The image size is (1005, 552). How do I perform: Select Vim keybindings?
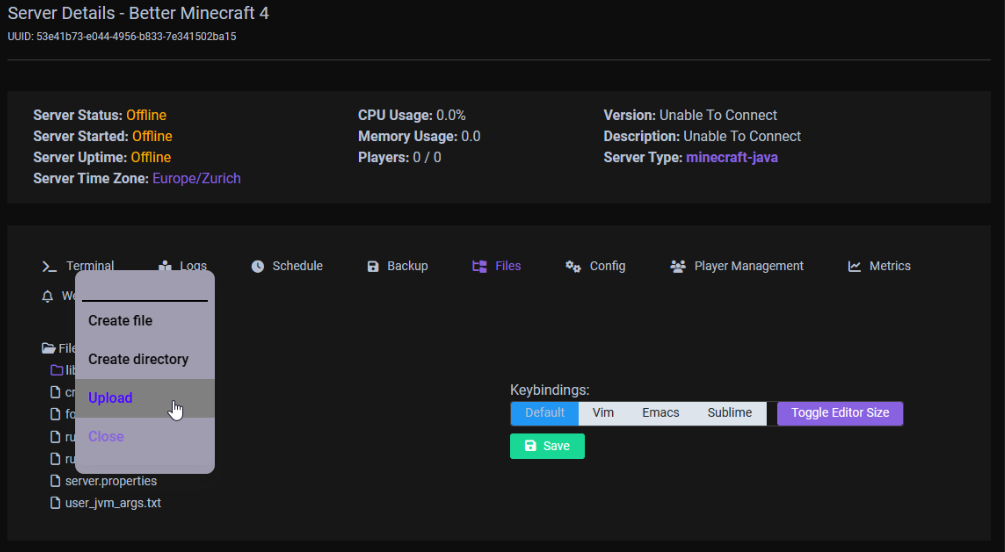[603, 413]
